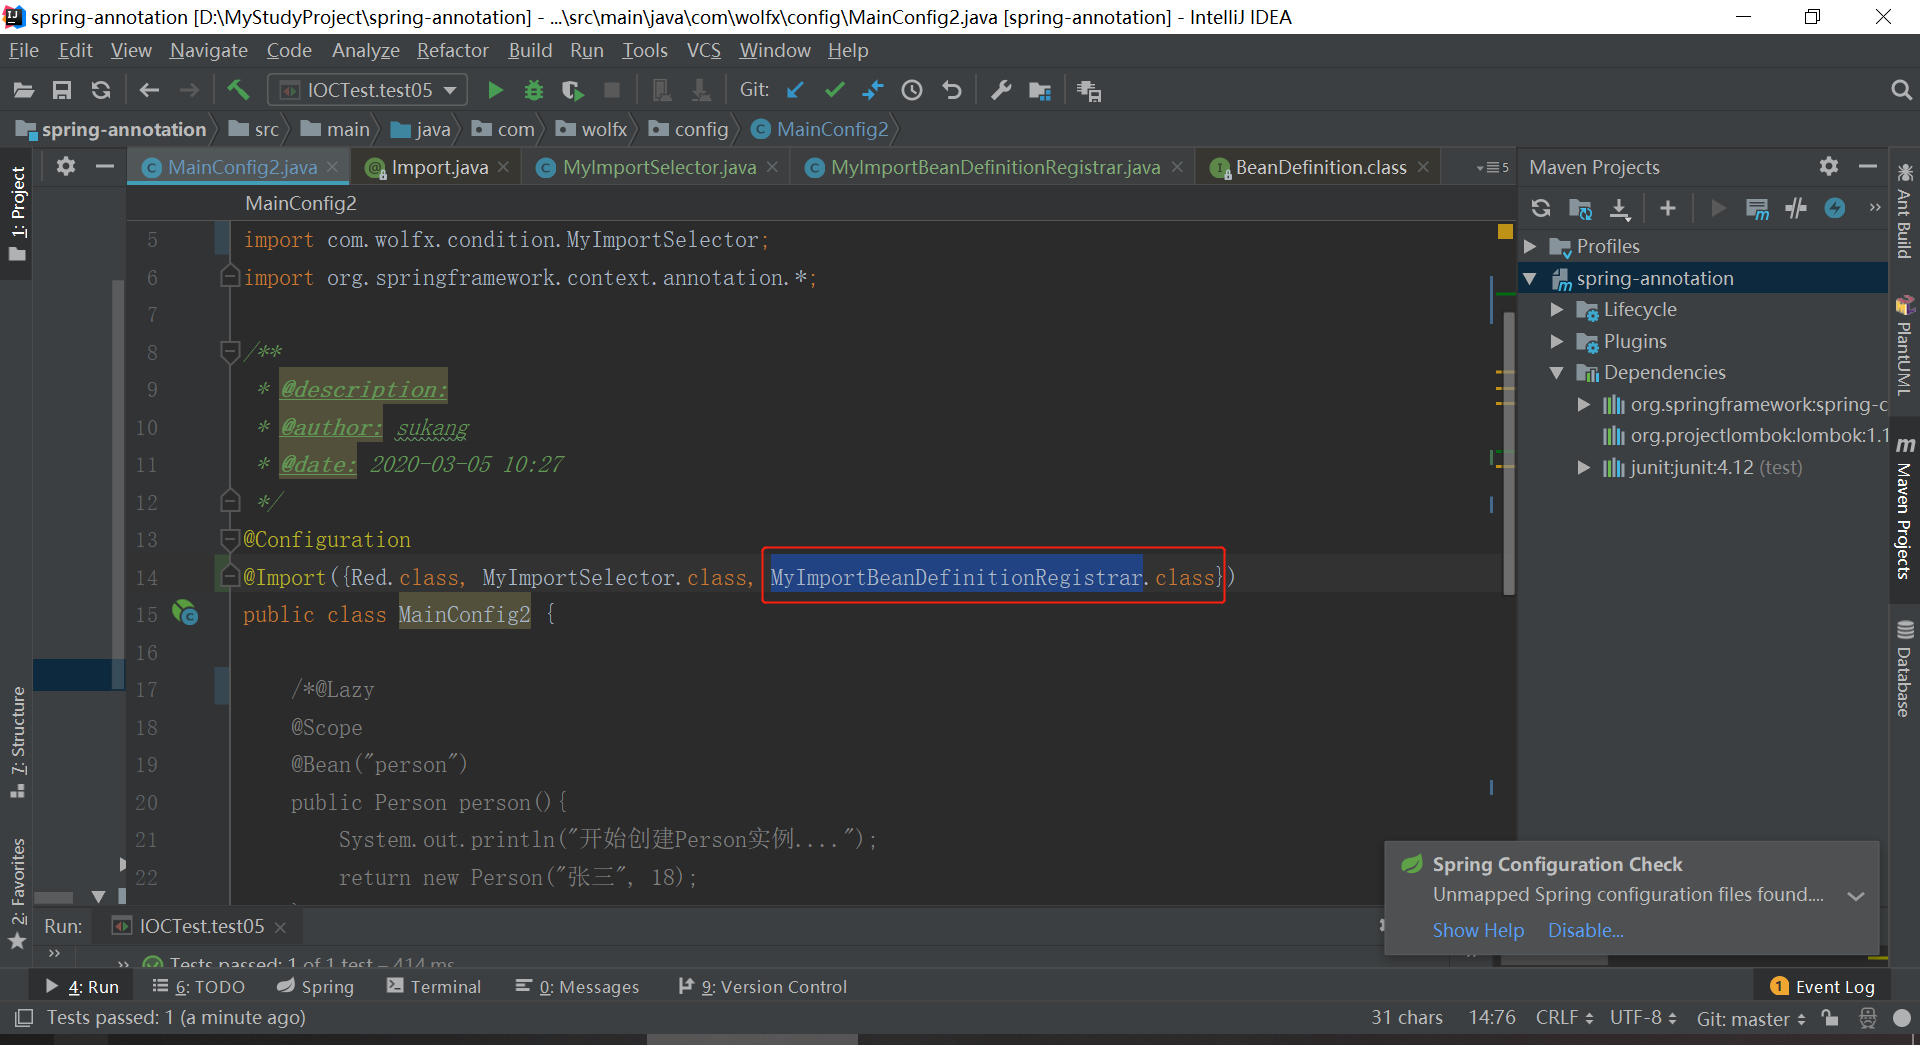This screenshot has height=1045, width=1920.
Task: Click the Save All toolbar icon
Action: (62, 90)
